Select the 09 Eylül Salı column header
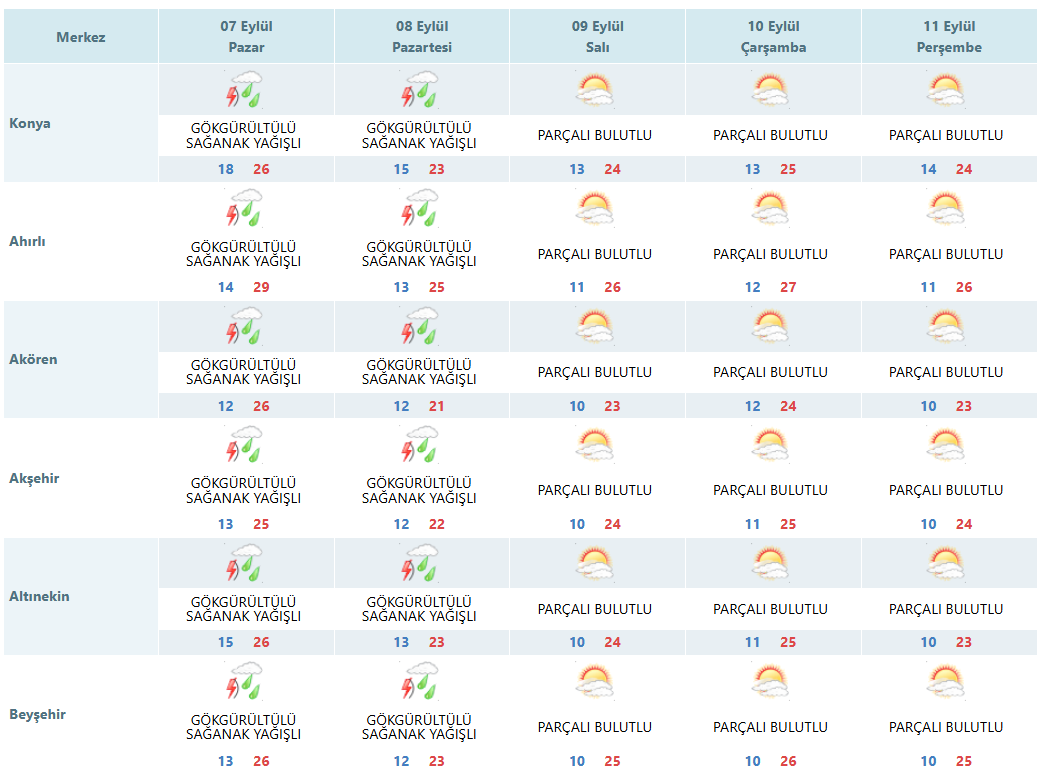 coord(597,37)
